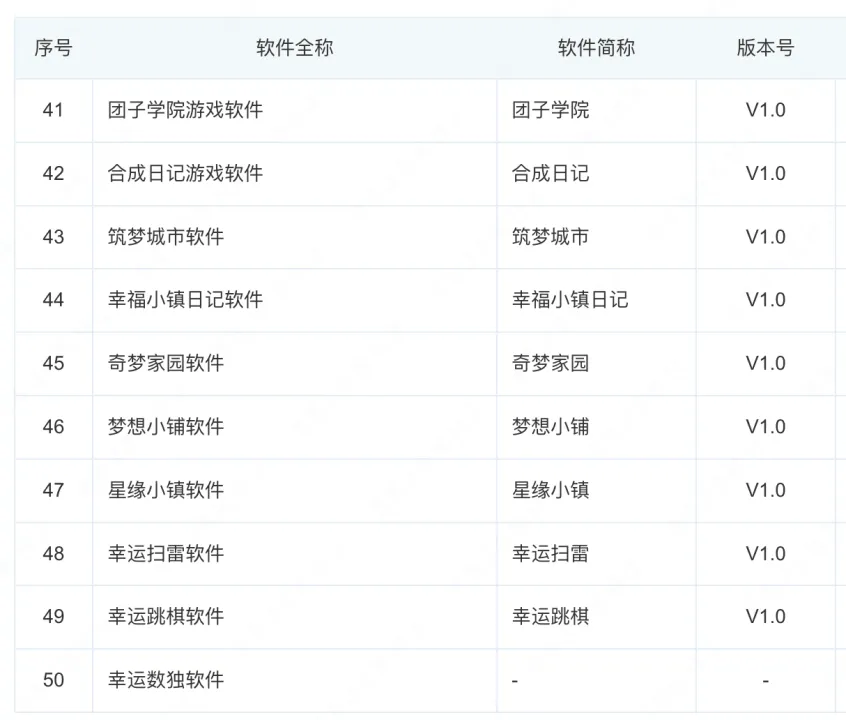Click the 软件全称 column header
Image resolution: width=846 pixels, height=720 pixels.
click(x=294, y=48)
